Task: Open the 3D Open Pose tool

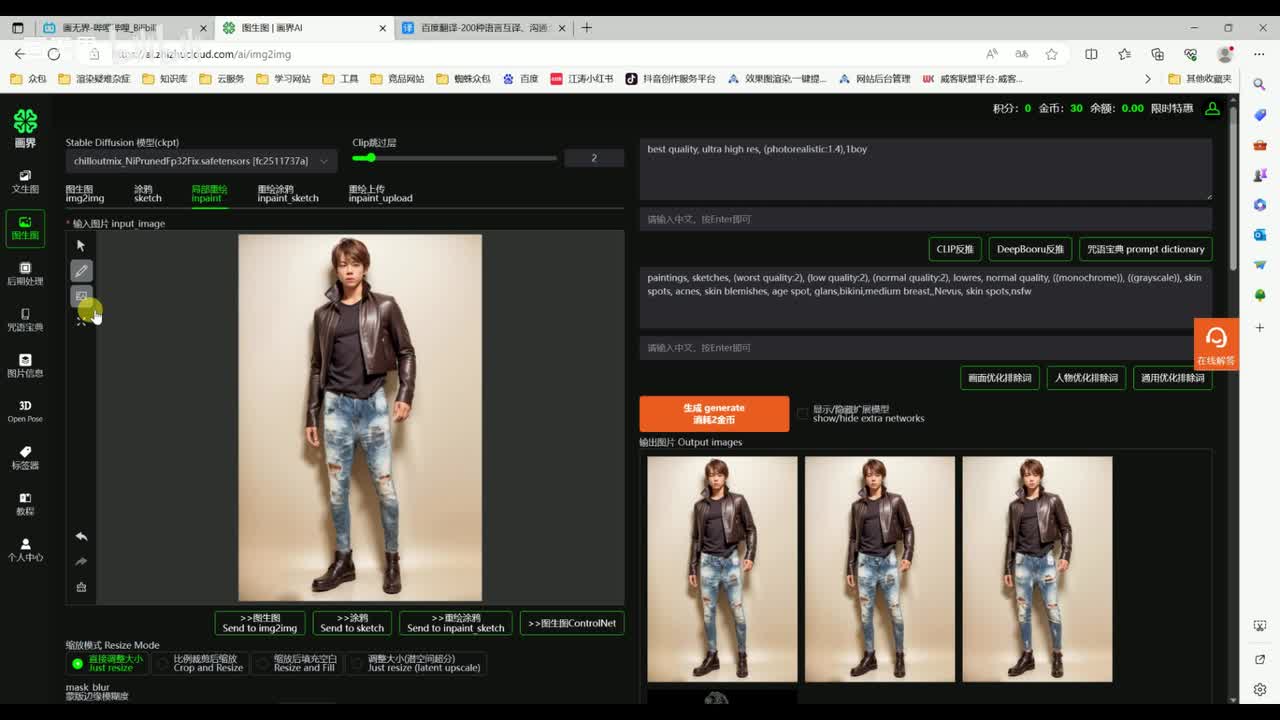Action: (25, 411)
